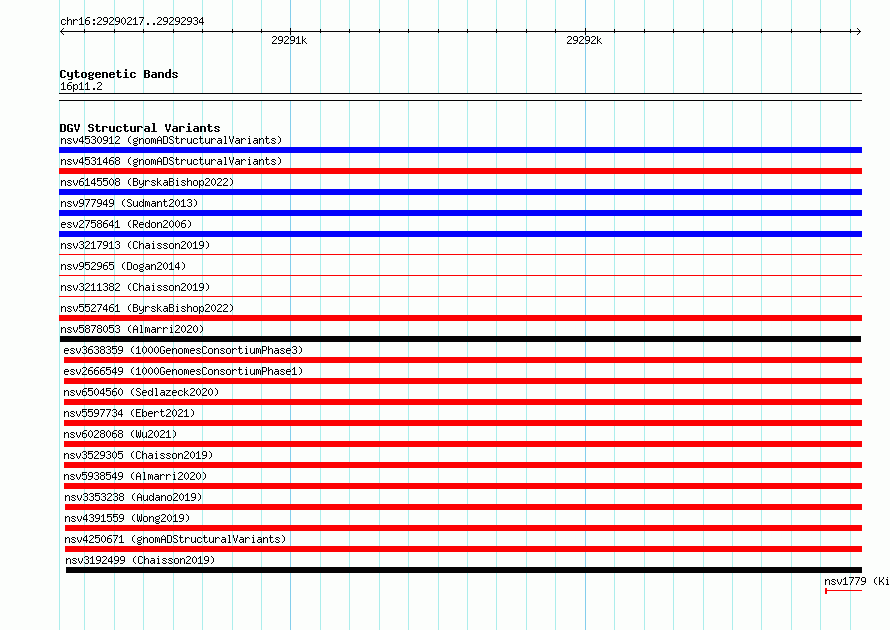Click the nsv977949 Sudmant2013 label

click(129, 203)
